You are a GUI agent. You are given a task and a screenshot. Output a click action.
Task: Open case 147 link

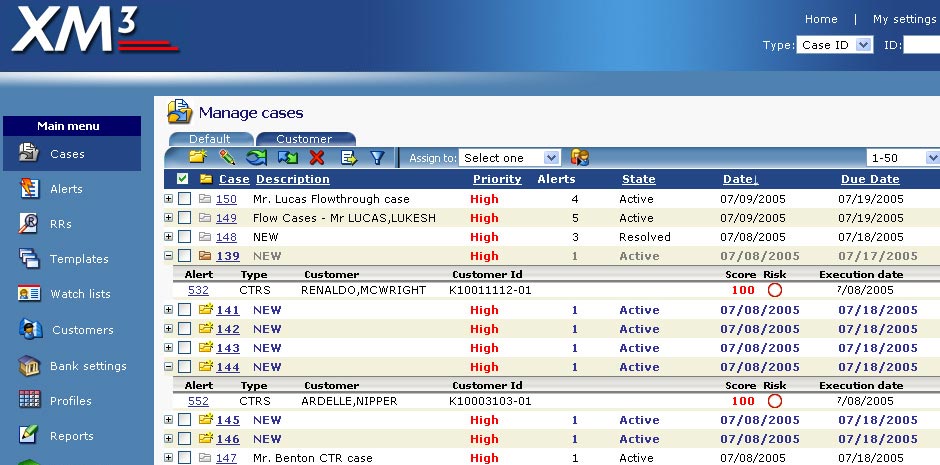[x=226, y=458]
